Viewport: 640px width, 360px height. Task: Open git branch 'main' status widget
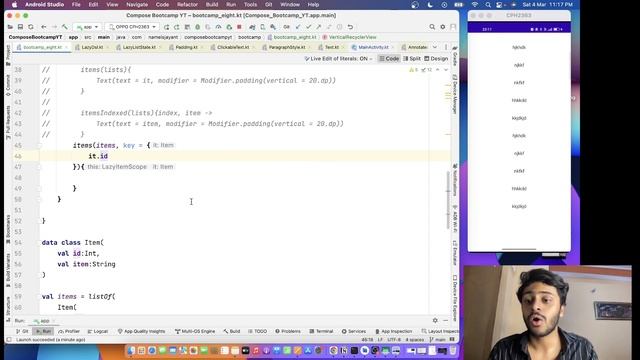(x=438, y=340)
